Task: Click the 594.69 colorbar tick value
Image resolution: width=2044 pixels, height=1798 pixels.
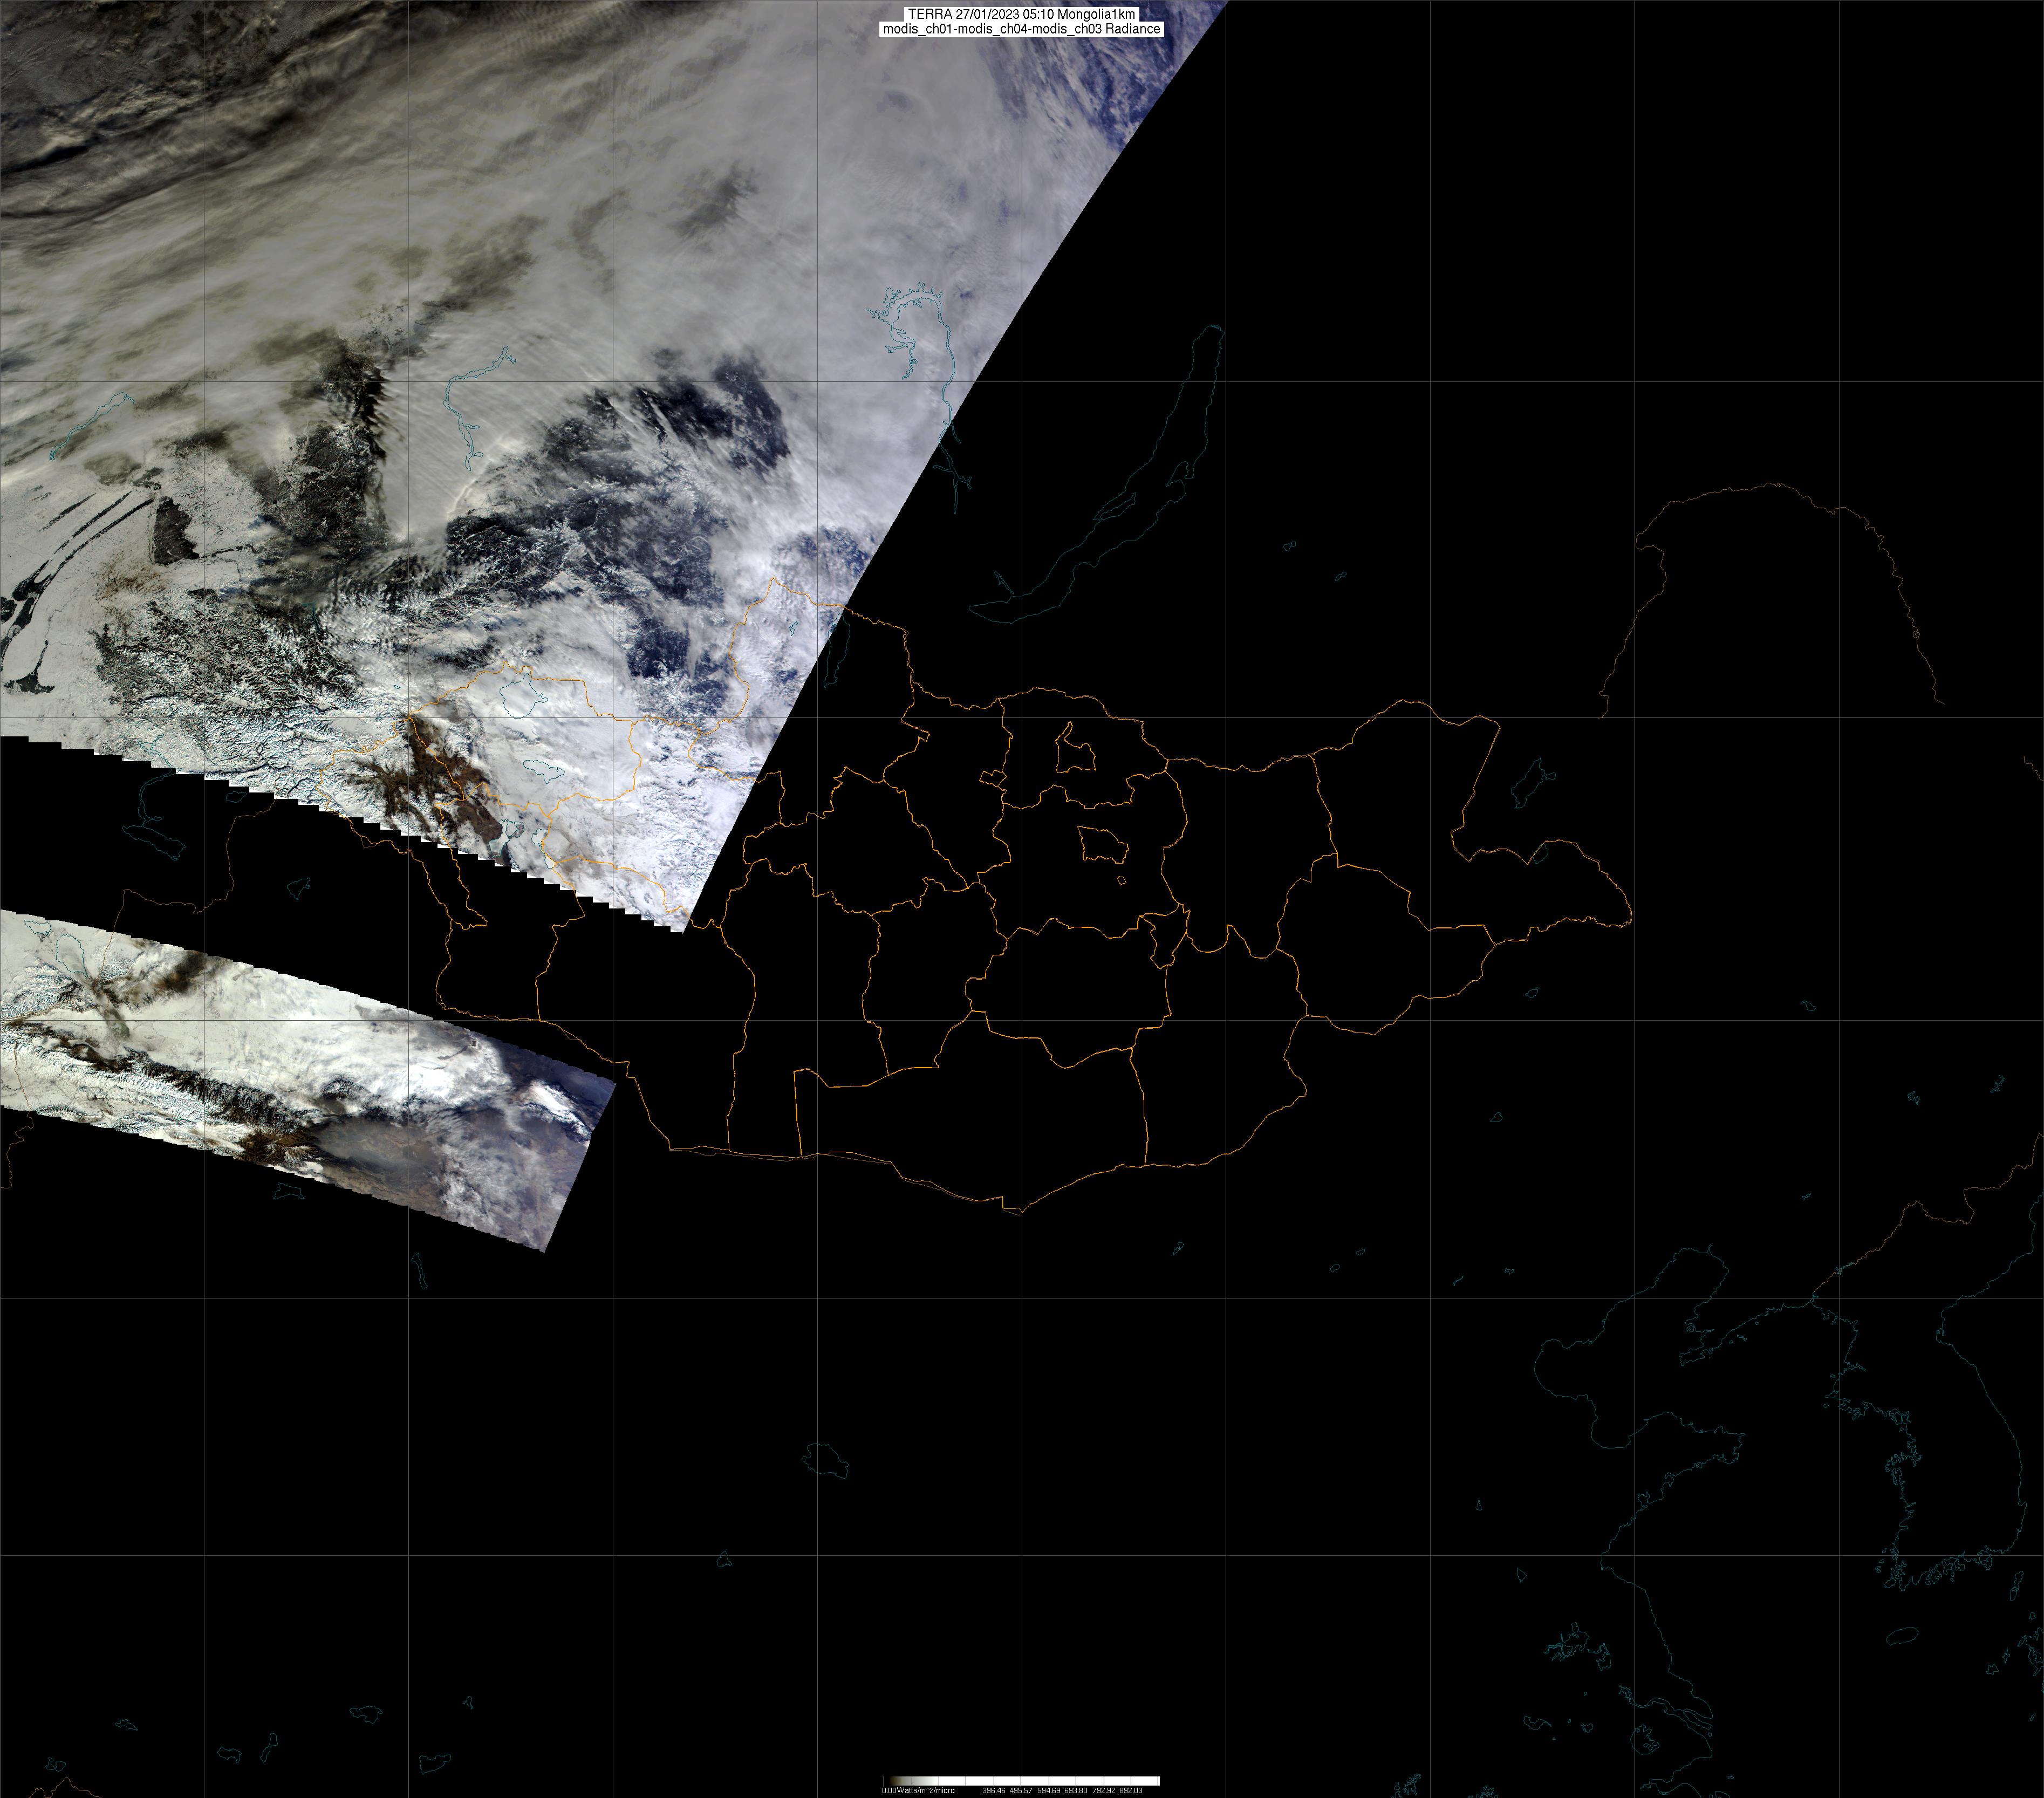Action: point(1049,1791)
